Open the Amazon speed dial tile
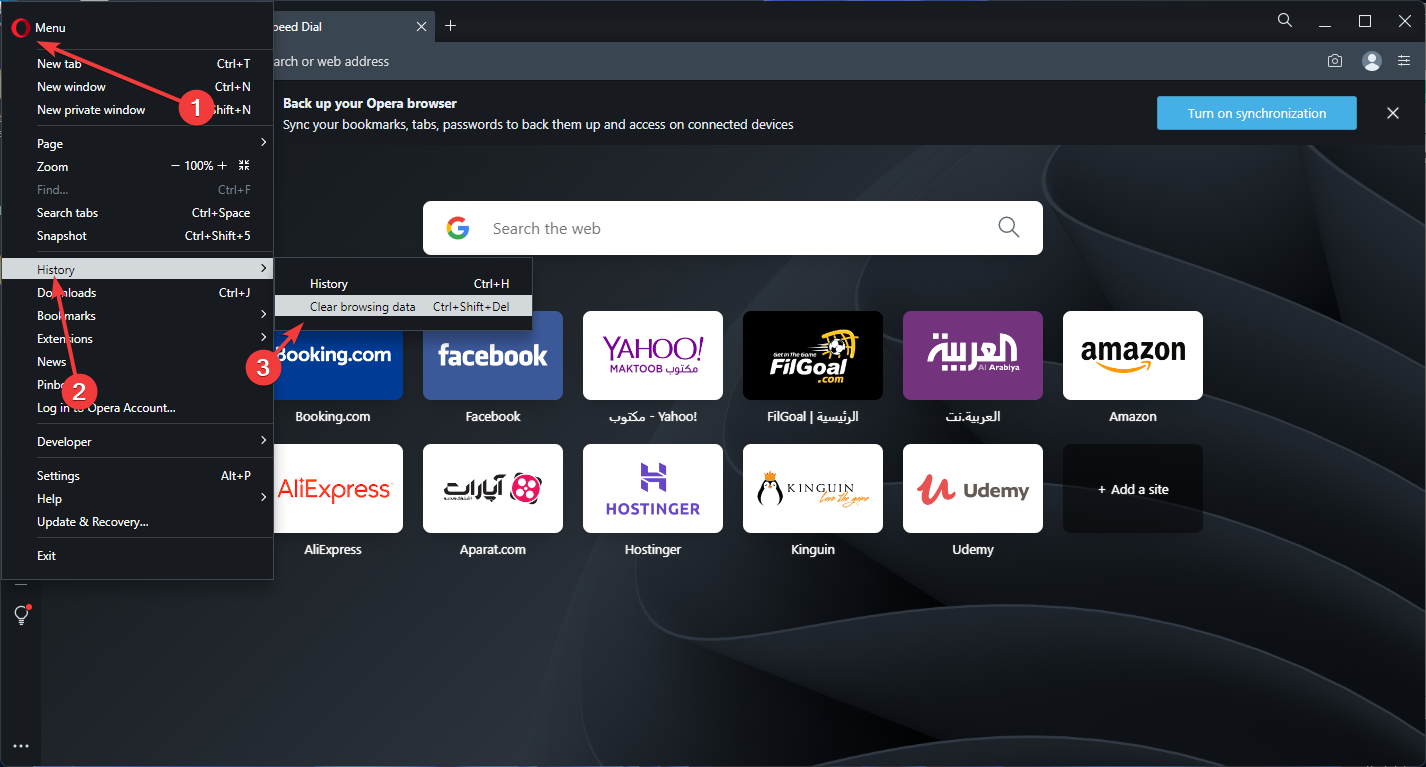1426x767 pixels. [x=1133, y=355]
